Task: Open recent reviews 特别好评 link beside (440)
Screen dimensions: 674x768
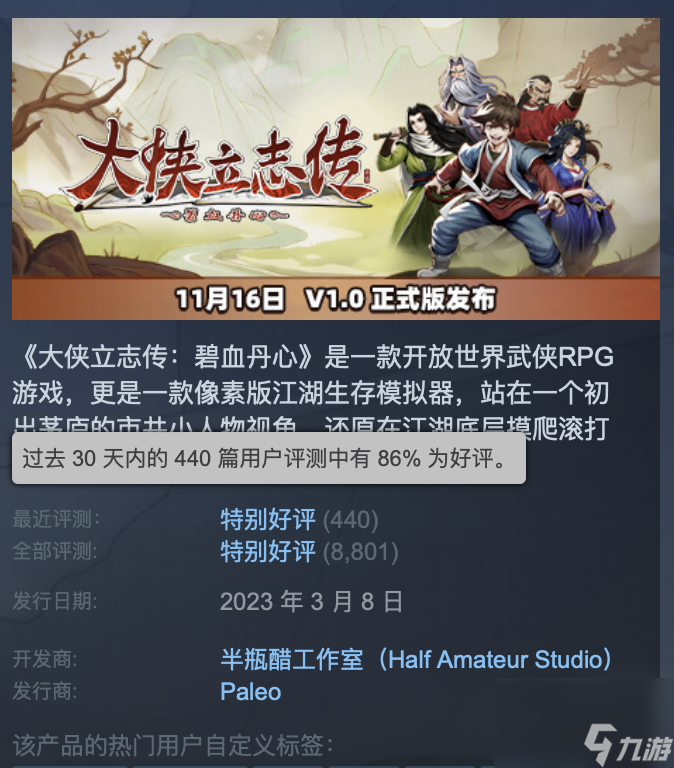Action: click(x=268, y=520)
